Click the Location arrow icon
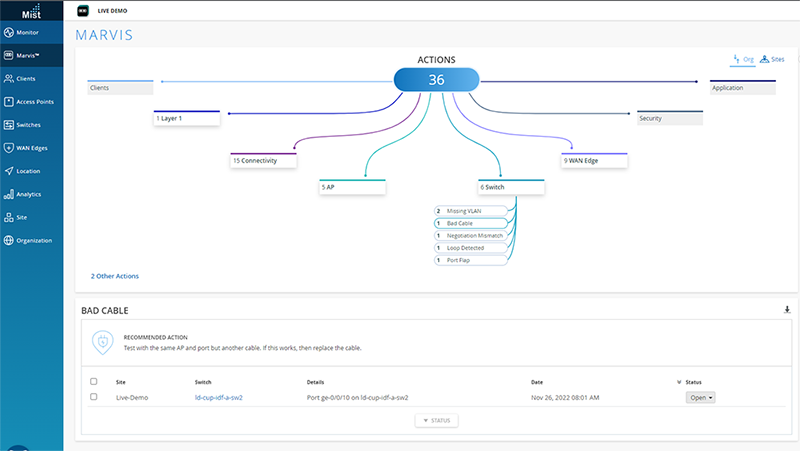Image resolution: width=800 pixels, height=451 pixels. [x=9, y=171]
